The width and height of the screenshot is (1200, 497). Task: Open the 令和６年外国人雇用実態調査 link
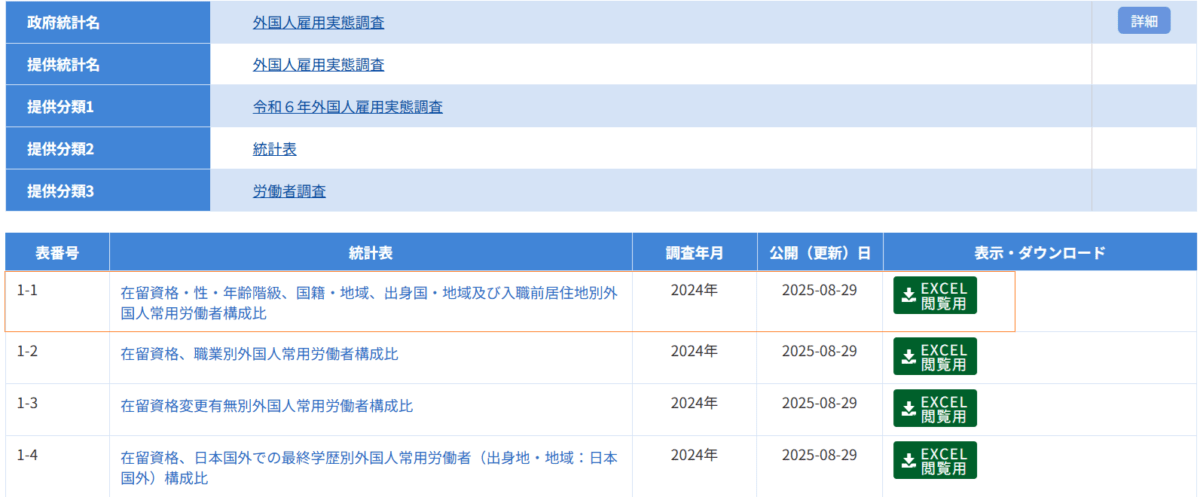tap(347, 107)
